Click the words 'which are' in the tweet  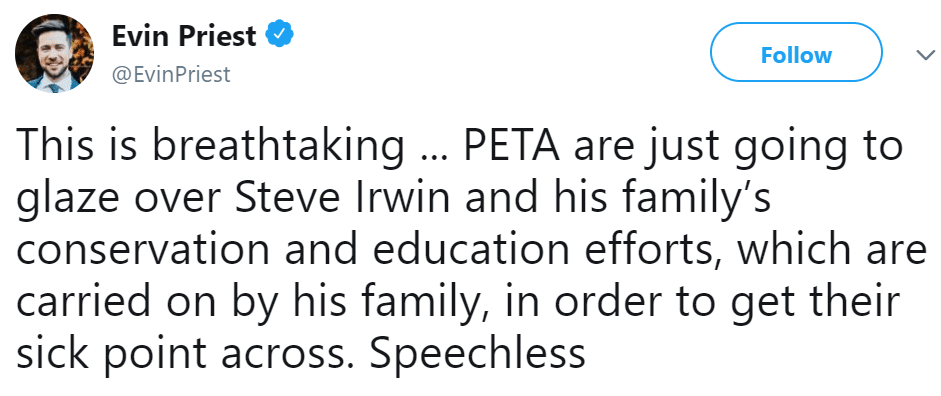tap(834, 248)
